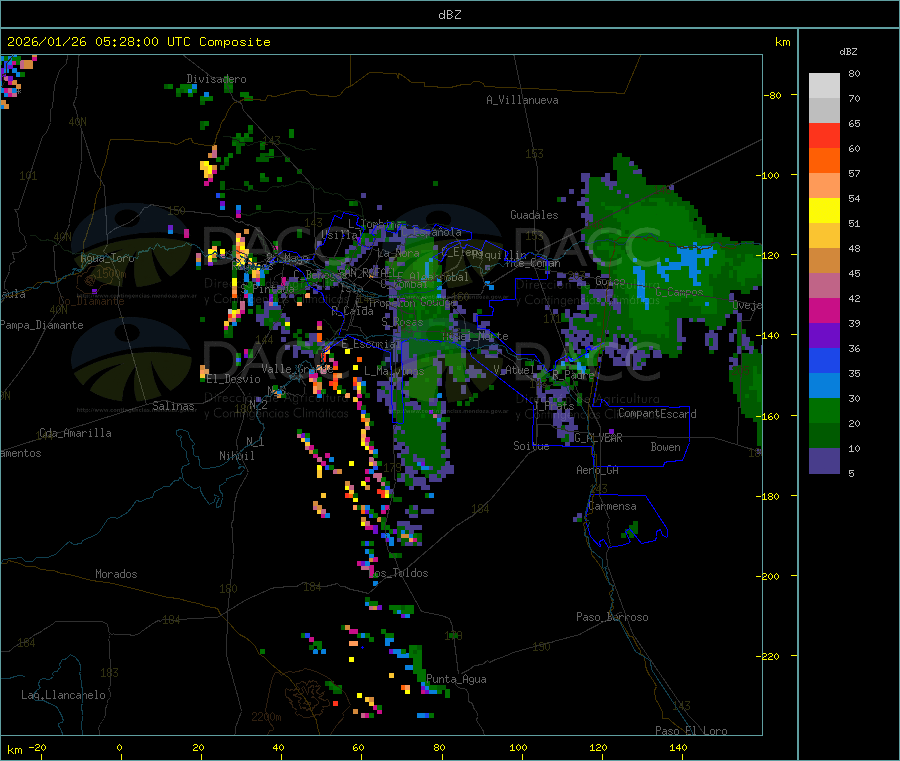This screenshot has width=900, height=761.
Task: Click the yellow 54–51 dBZ legend swatch
Action: click(824, 211)
